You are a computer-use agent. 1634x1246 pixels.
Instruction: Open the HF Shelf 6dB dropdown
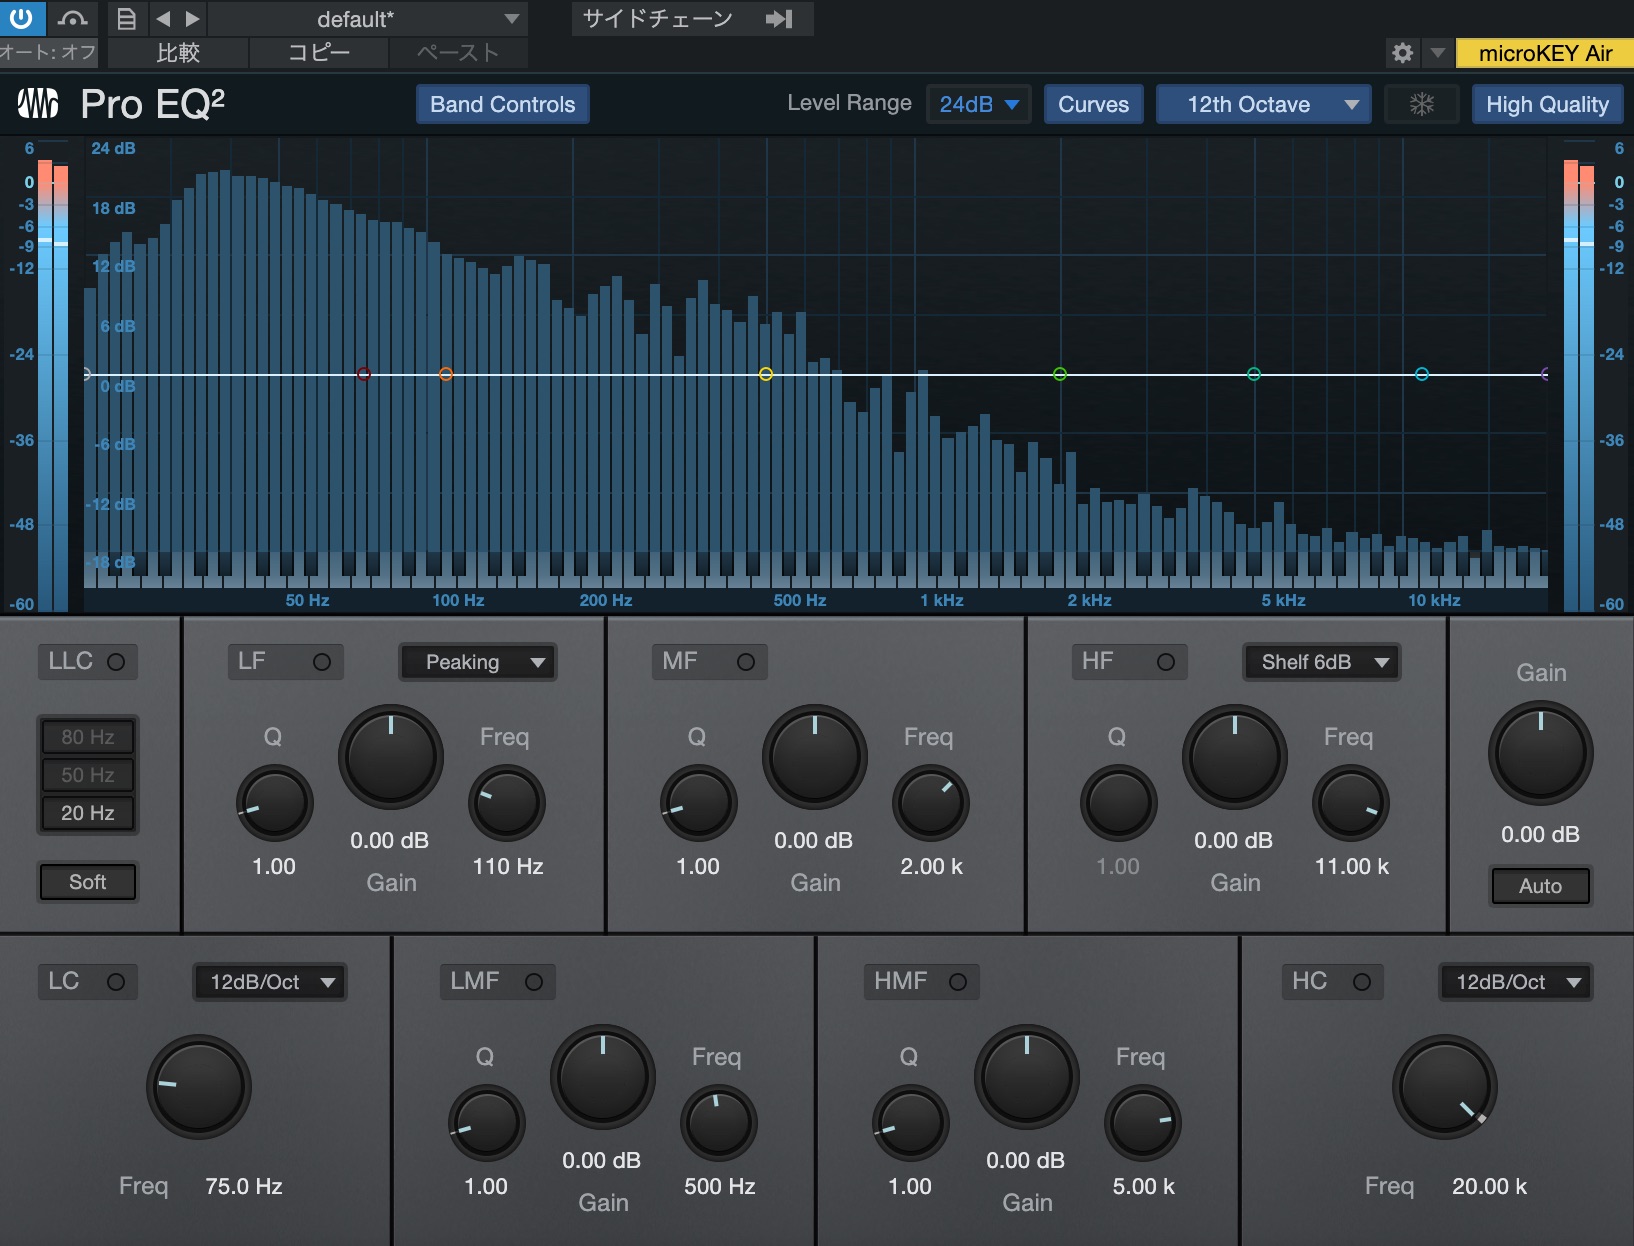[x=1322, y=662]
